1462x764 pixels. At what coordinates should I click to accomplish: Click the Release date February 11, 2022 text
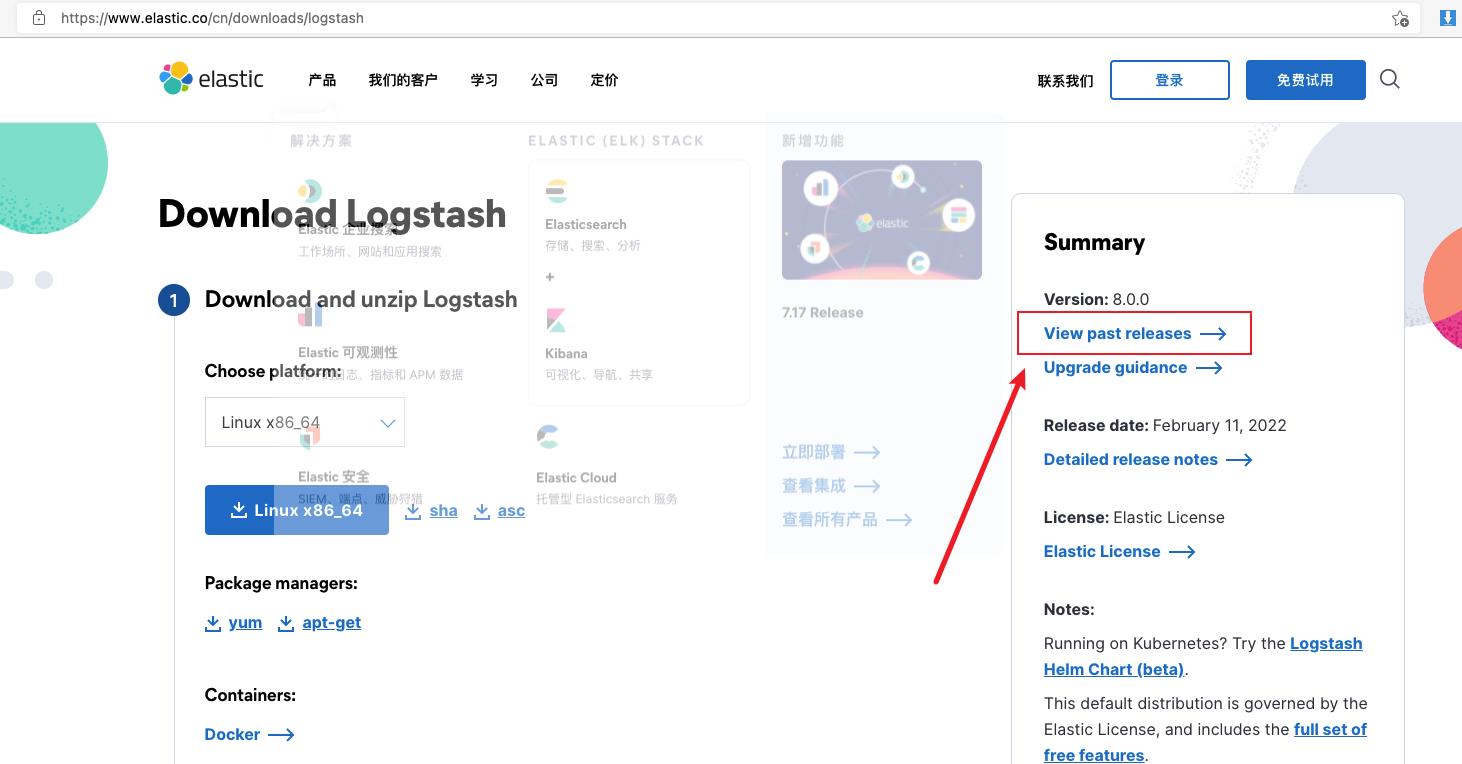pyautogui.click(x=1165, y=425)
